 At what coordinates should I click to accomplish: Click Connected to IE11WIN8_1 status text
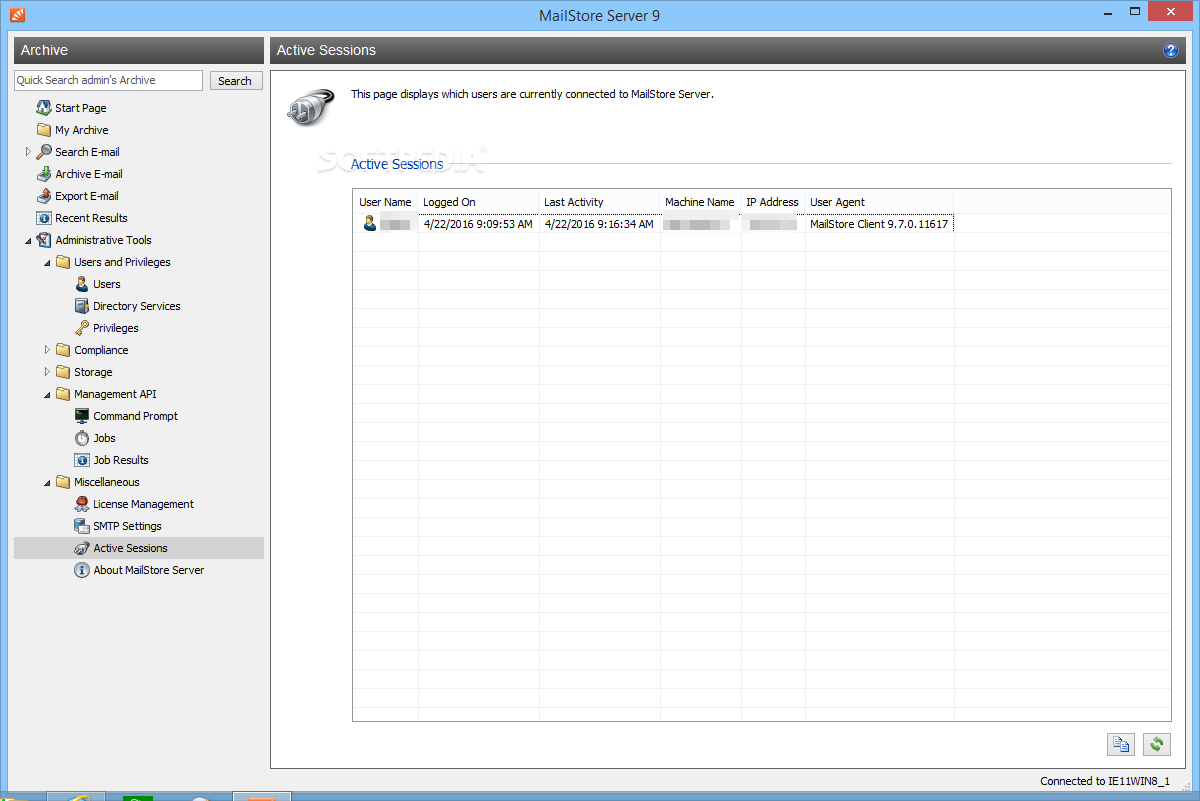click(x=1105, y=781)
